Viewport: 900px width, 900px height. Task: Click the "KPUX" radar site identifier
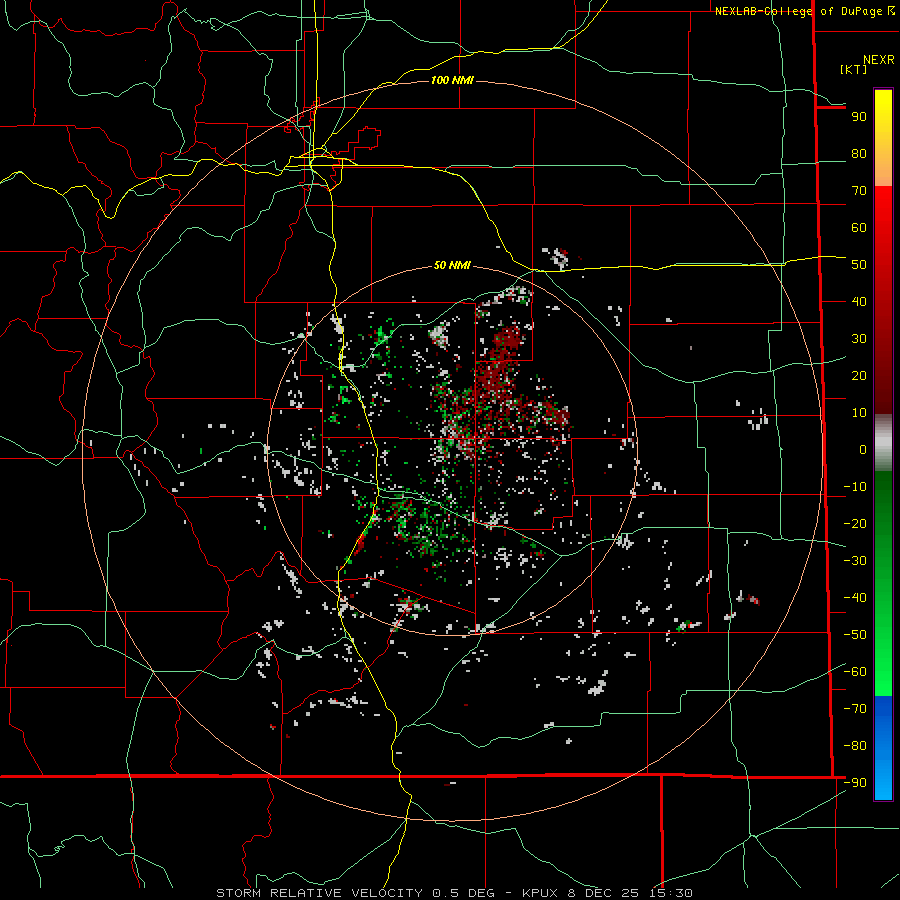click(541, 893)
